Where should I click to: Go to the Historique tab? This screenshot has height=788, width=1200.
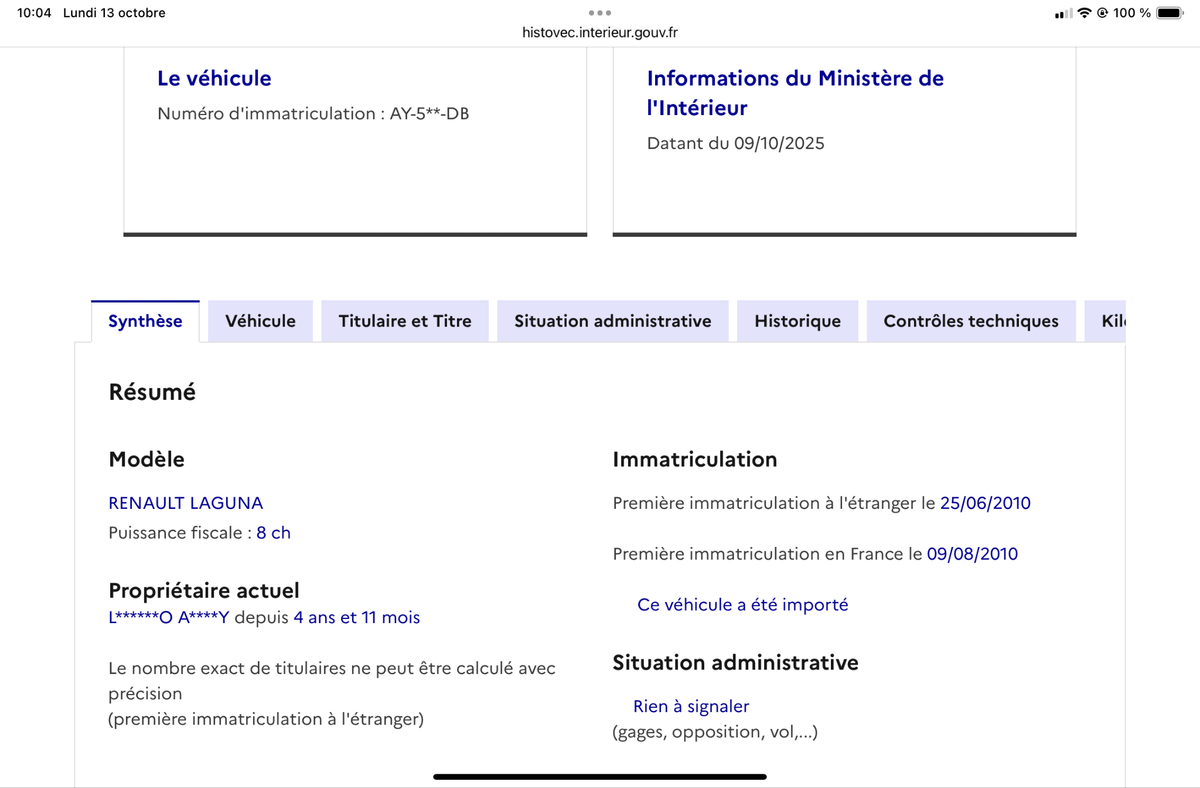[x=798, y=321]
